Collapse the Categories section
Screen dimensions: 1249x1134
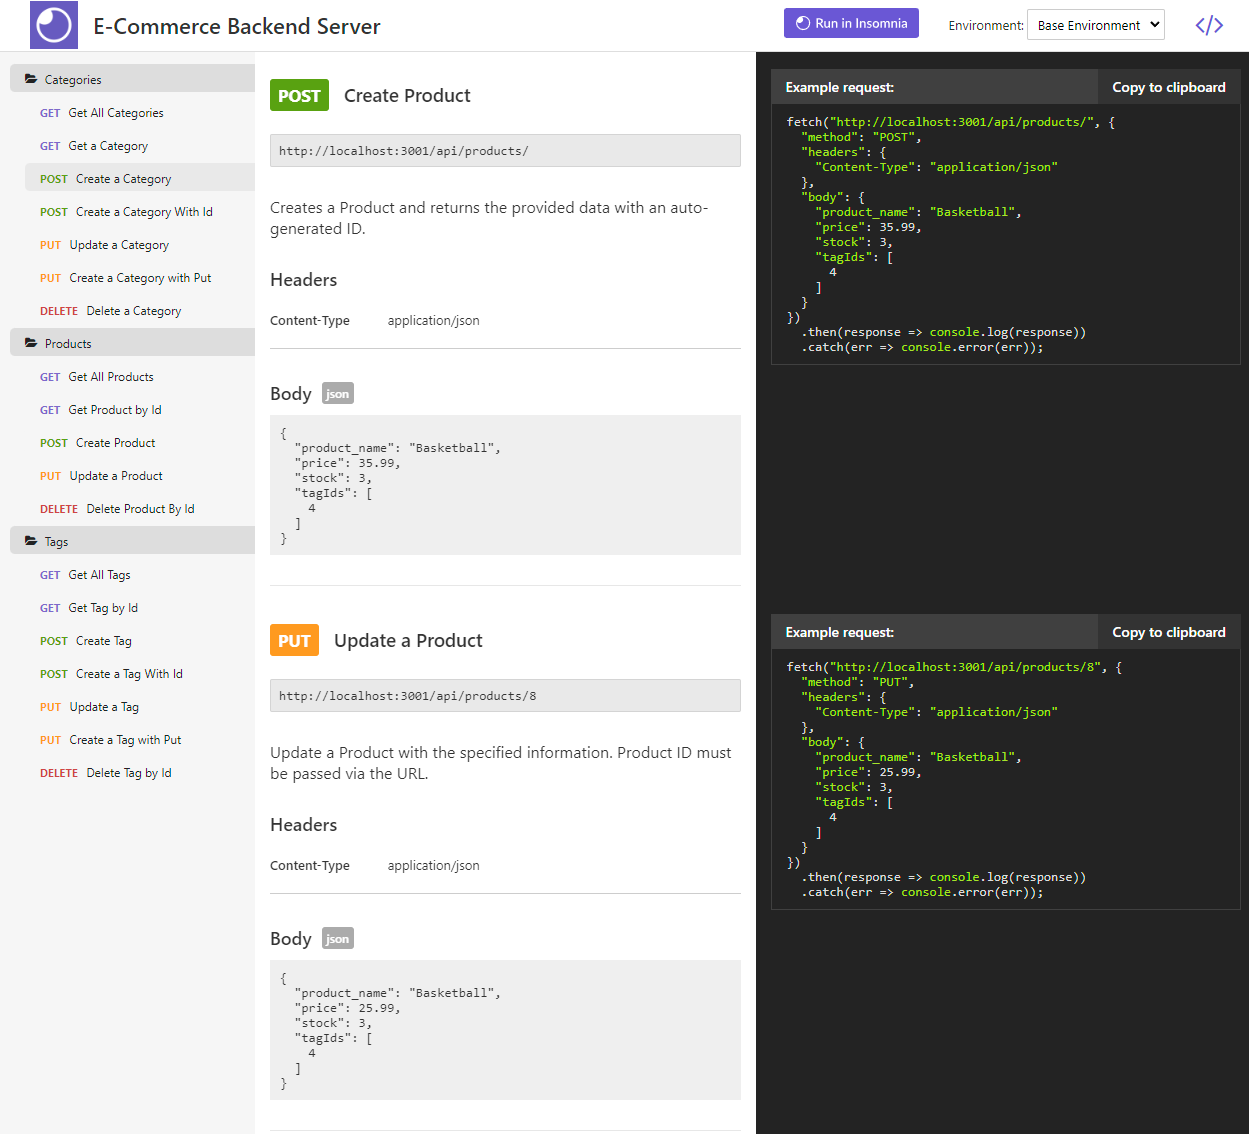pos(132,79)
